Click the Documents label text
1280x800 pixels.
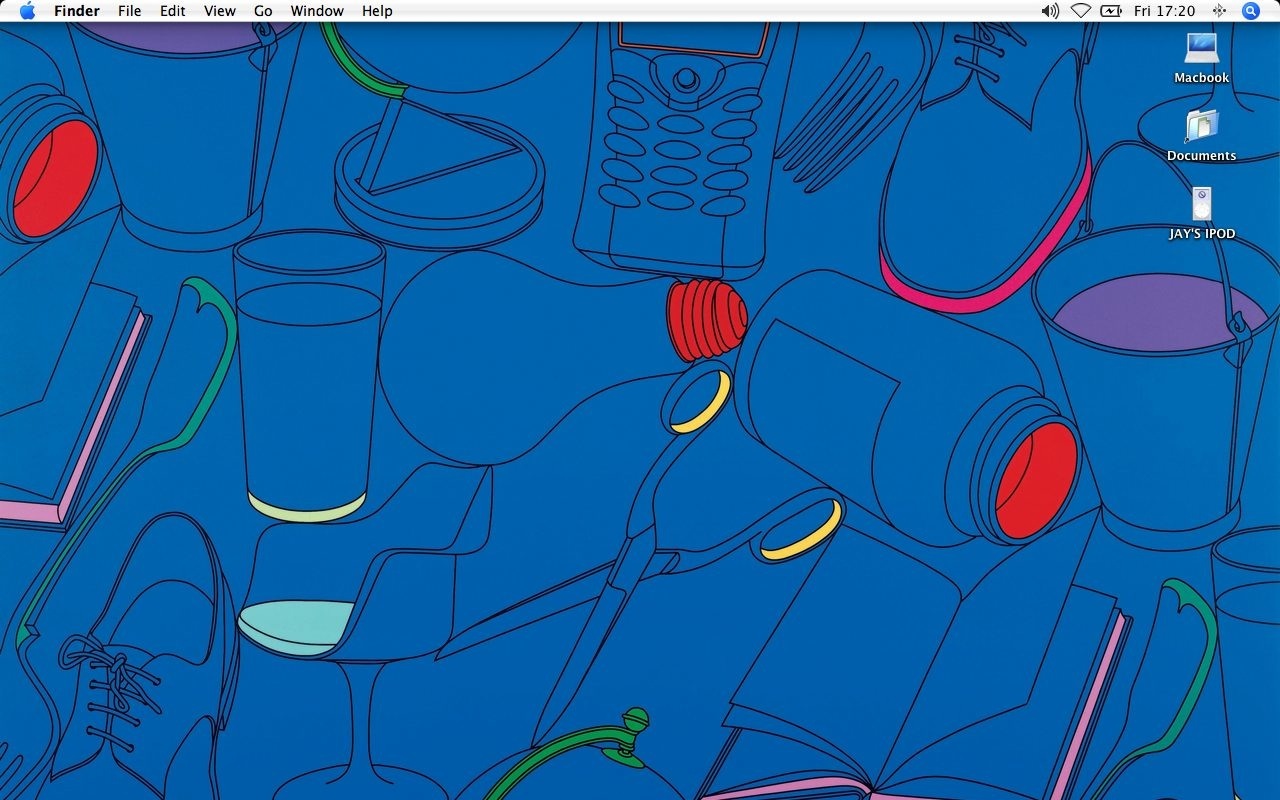pos(1202,155)
